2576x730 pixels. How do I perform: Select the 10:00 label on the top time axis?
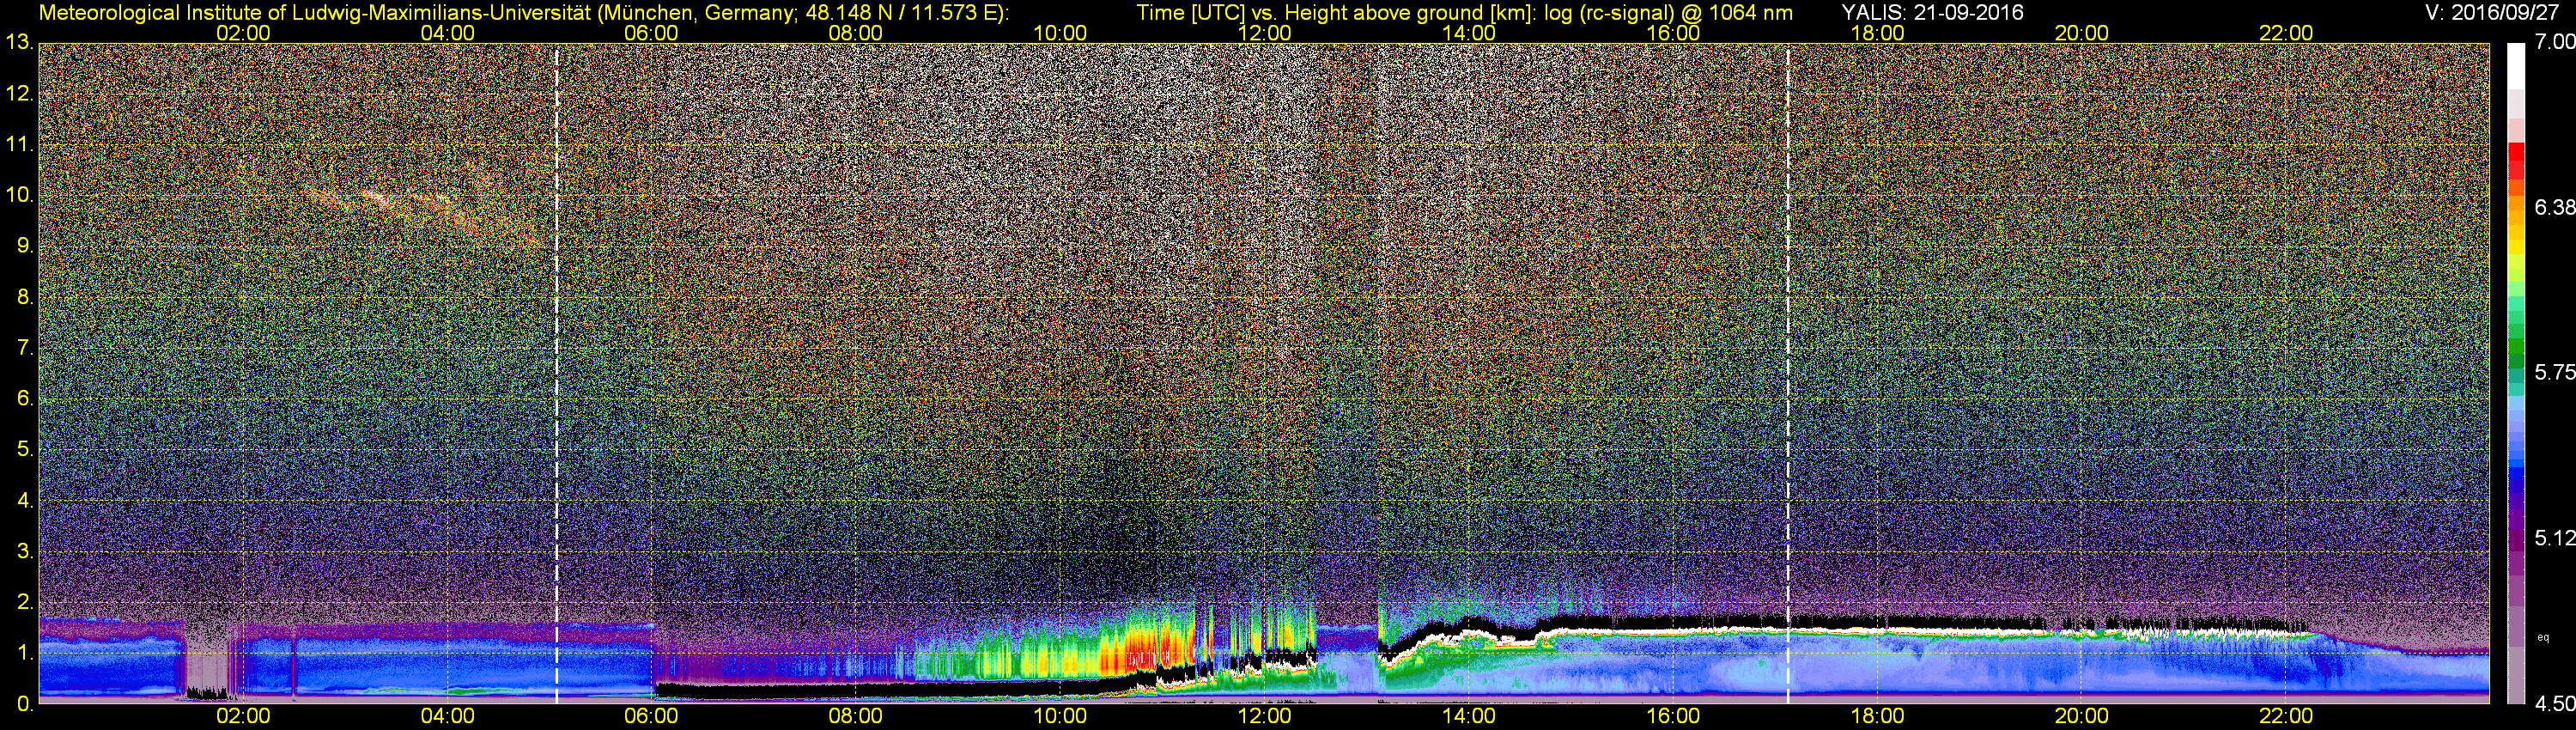(1060, 33)
